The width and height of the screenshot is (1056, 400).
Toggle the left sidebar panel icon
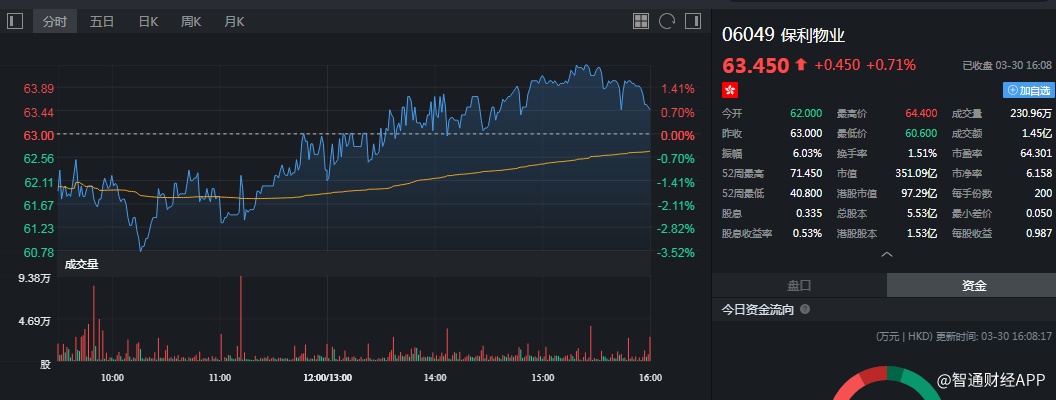(x=15, y=21)
